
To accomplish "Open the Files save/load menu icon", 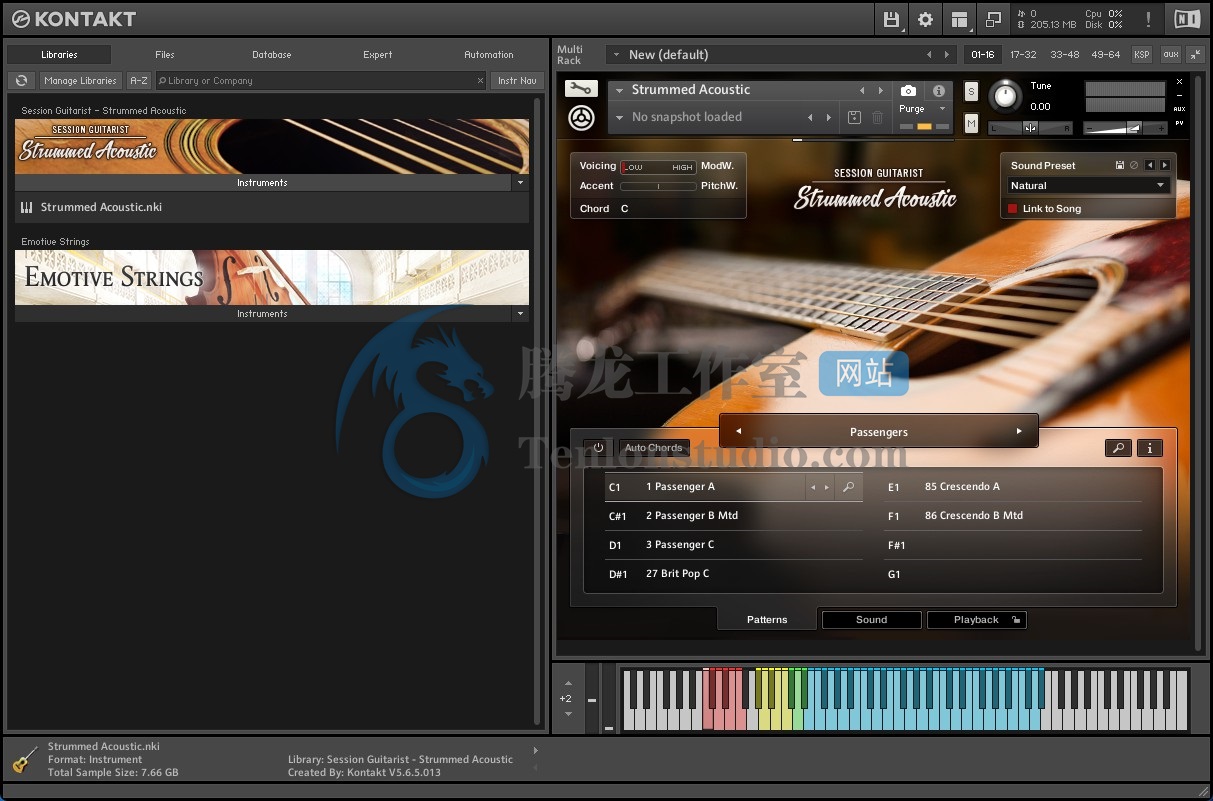I will point(891,19).
